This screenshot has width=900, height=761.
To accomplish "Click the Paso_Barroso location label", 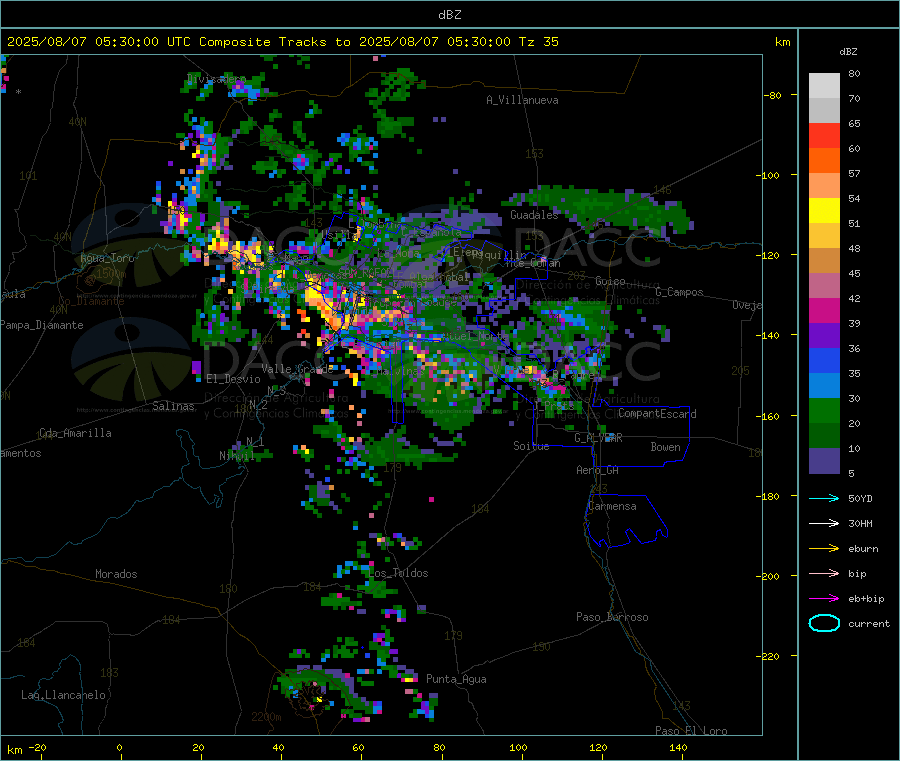I will 612,617.
